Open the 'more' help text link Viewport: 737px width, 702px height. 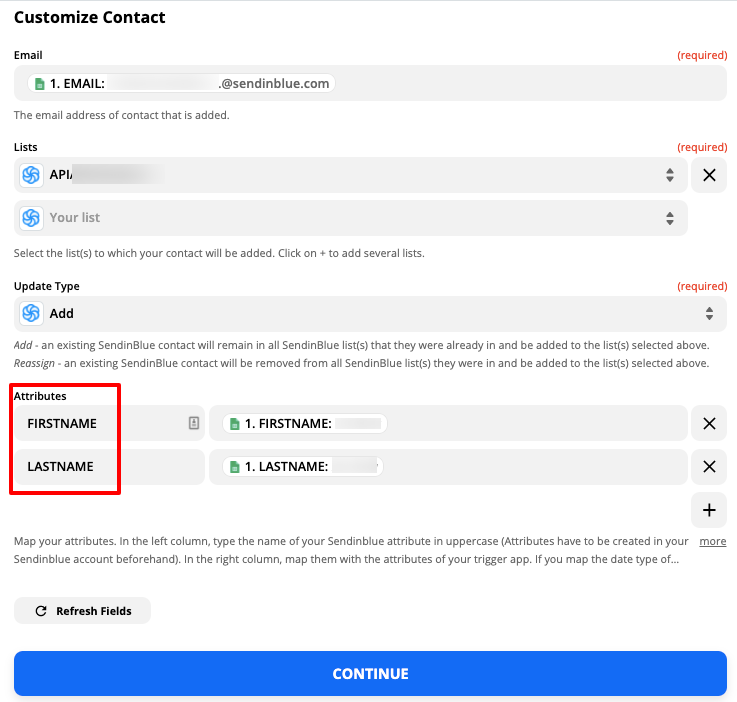tap(713, 541)
